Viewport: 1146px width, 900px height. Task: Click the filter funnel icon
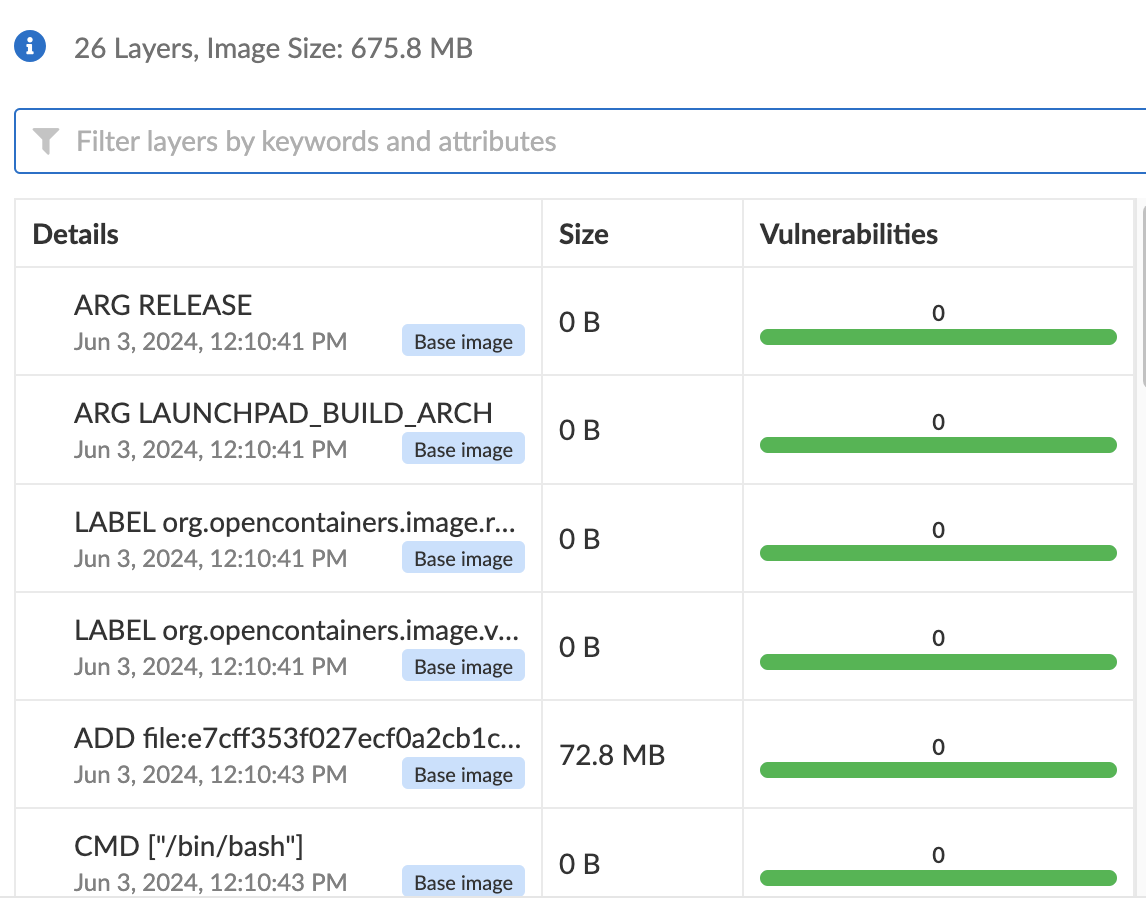[x=46, y=141]
